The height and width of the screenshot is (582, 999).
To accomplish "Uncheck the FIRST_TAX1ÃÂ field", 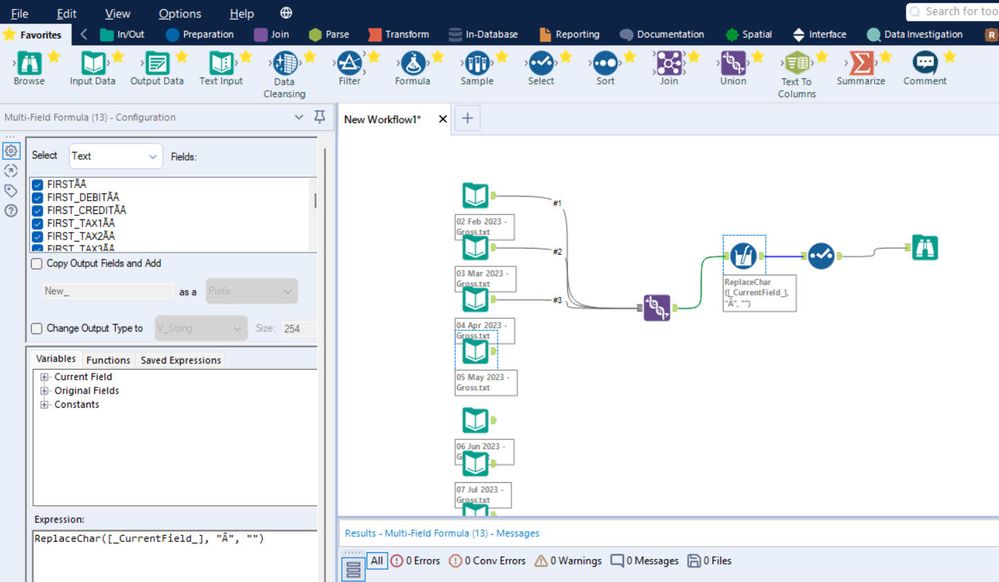I will pos(37,224).
